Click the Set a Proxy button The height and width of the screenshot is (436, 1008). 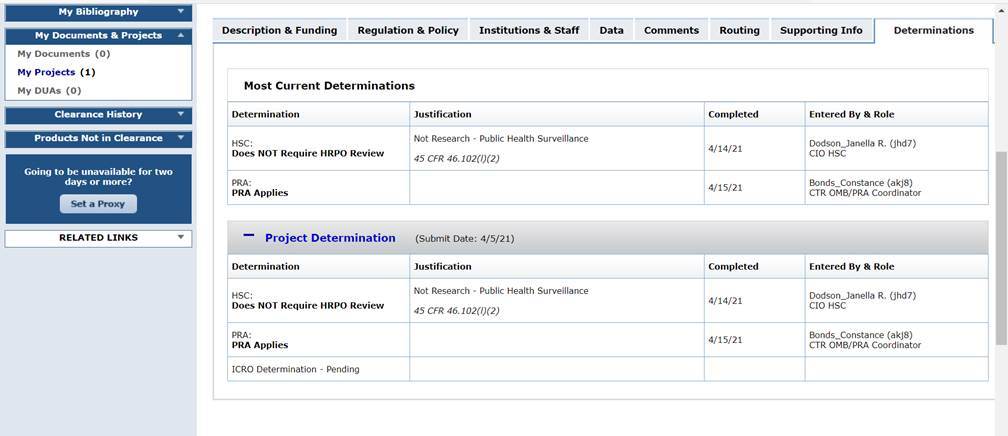pyautogui.click(x=98, y=204)
